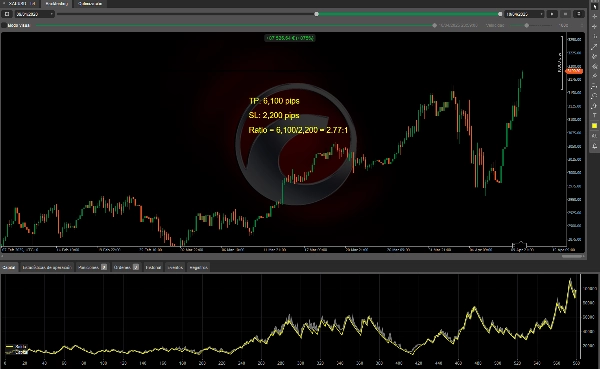The image size is (600, 369).
Task: Open the backtesting settings menu button
Action: click(x=579, y=14)
